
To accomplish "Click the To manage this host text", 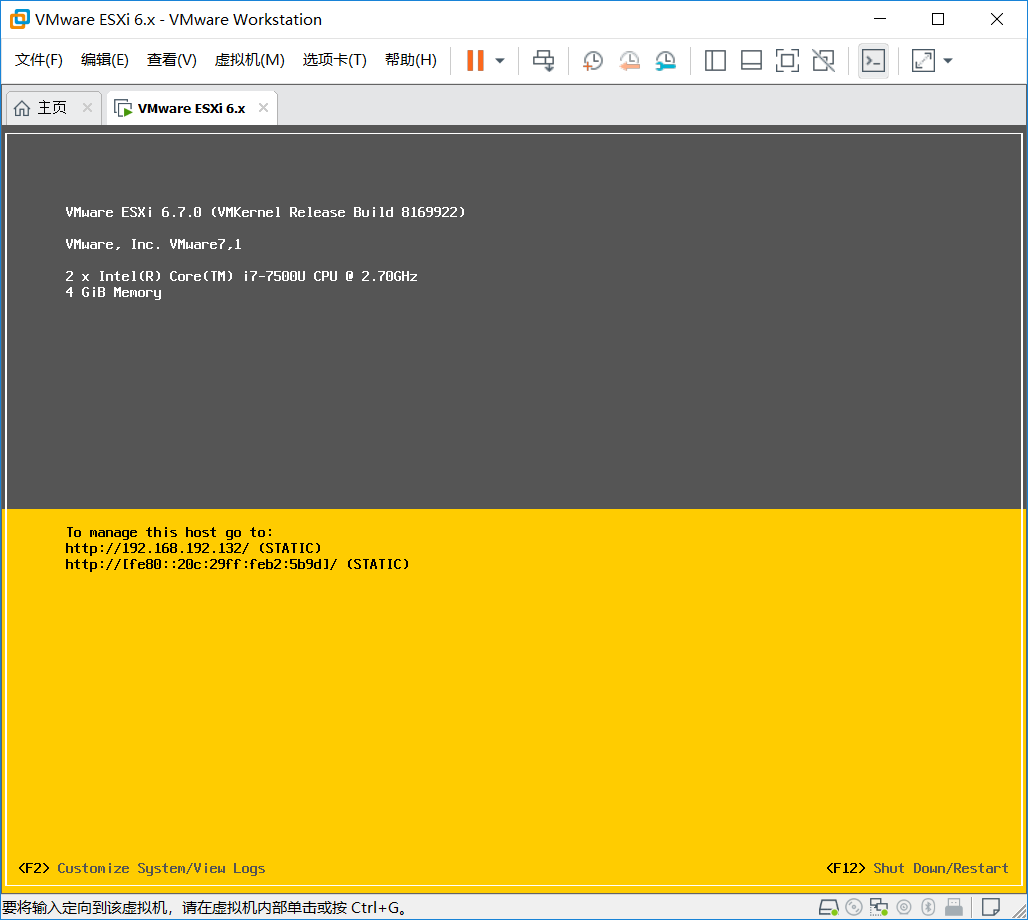I will 169,532.
